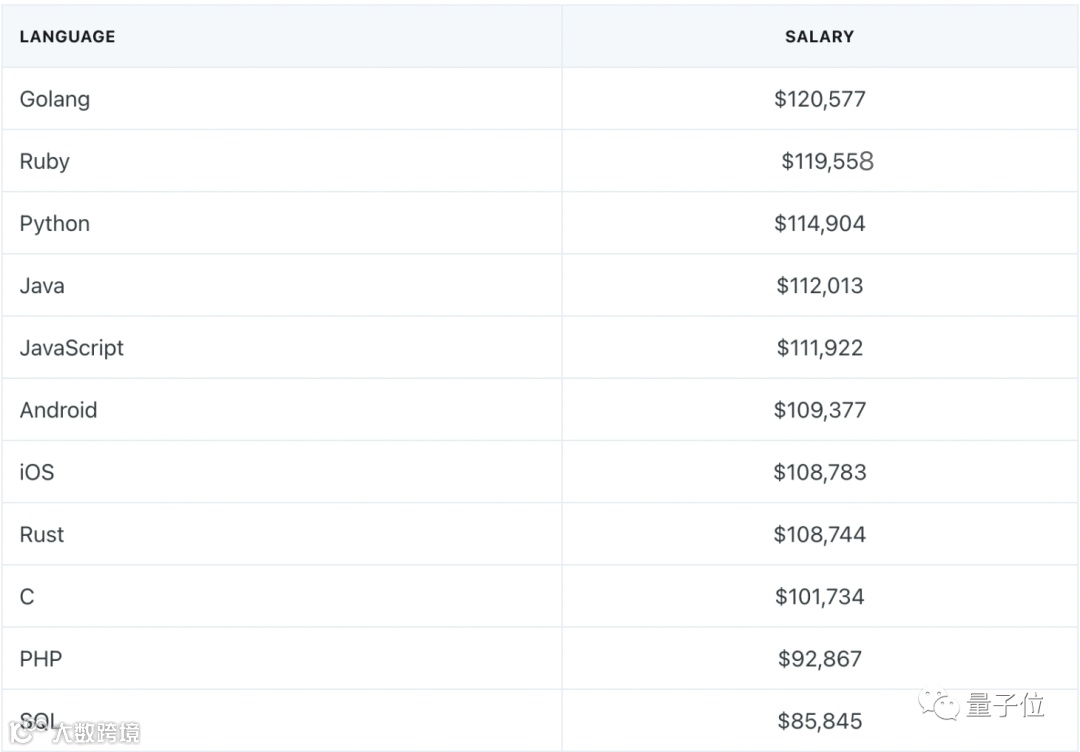Click the SALARY column header
Screen dimensions: 1080x752
tap(819, 37)
